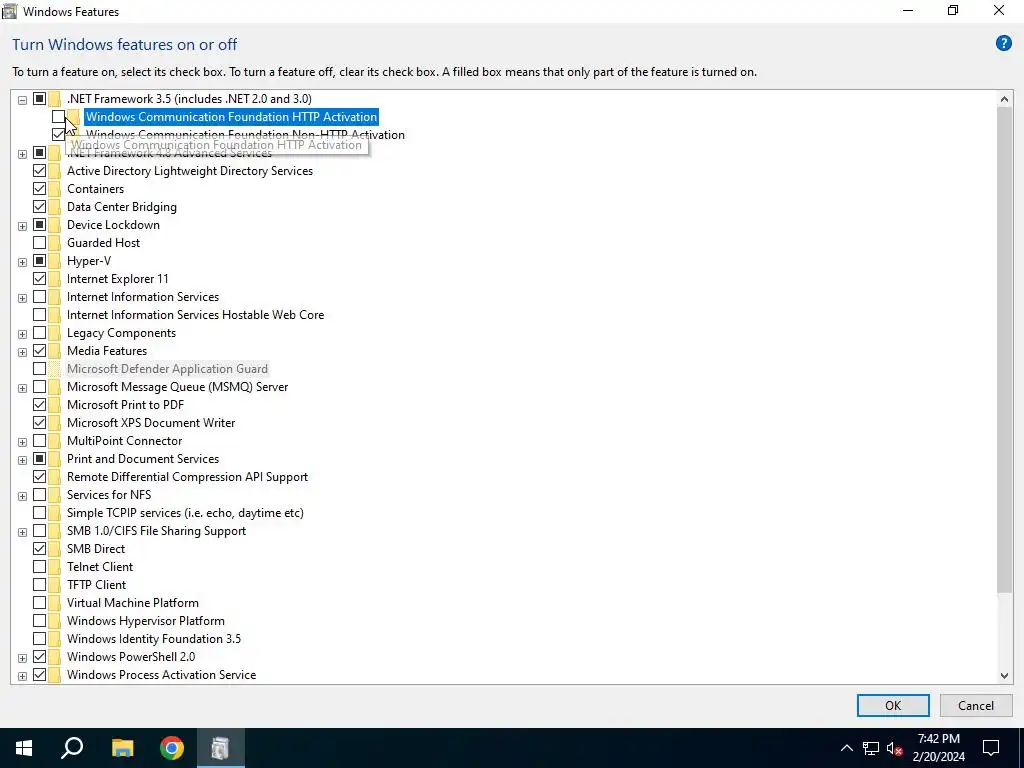Click the folder icon beside Containers
Viewport: 1024px width, 768px height.
[x=54, y=189]
